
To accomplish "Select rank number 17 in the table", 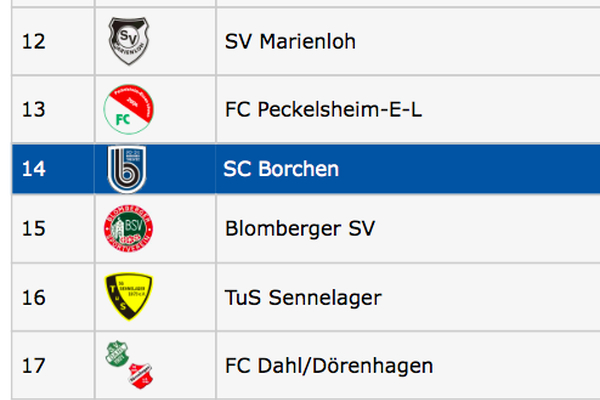I will click(x=33, y=365).
